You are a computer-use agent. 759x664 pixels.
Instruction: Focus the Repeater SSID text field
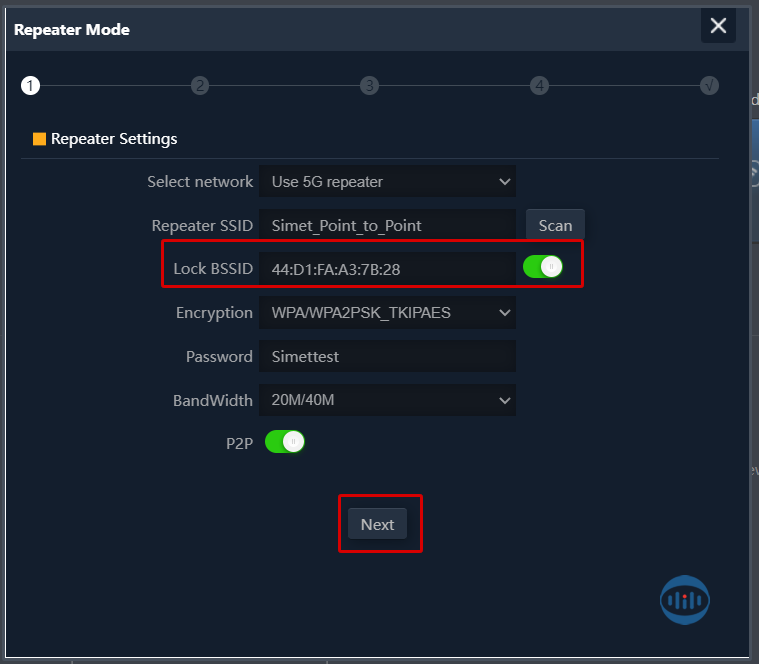(387, 226)
